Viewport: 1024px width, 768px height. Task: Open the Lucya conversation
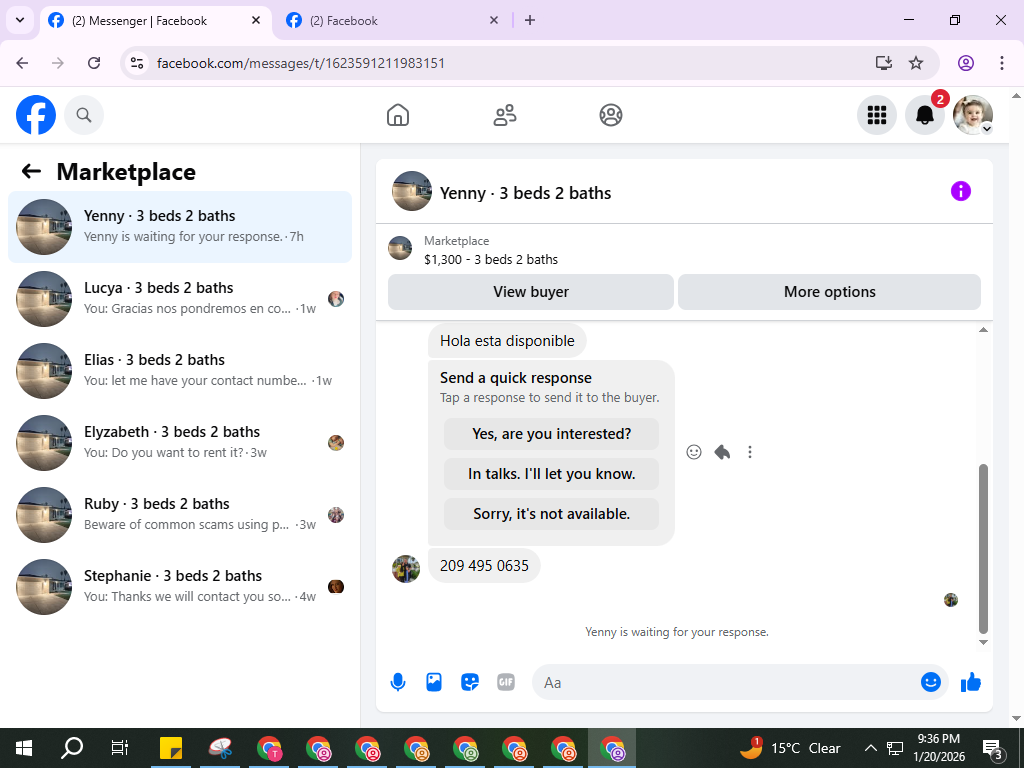pos(180,299)
